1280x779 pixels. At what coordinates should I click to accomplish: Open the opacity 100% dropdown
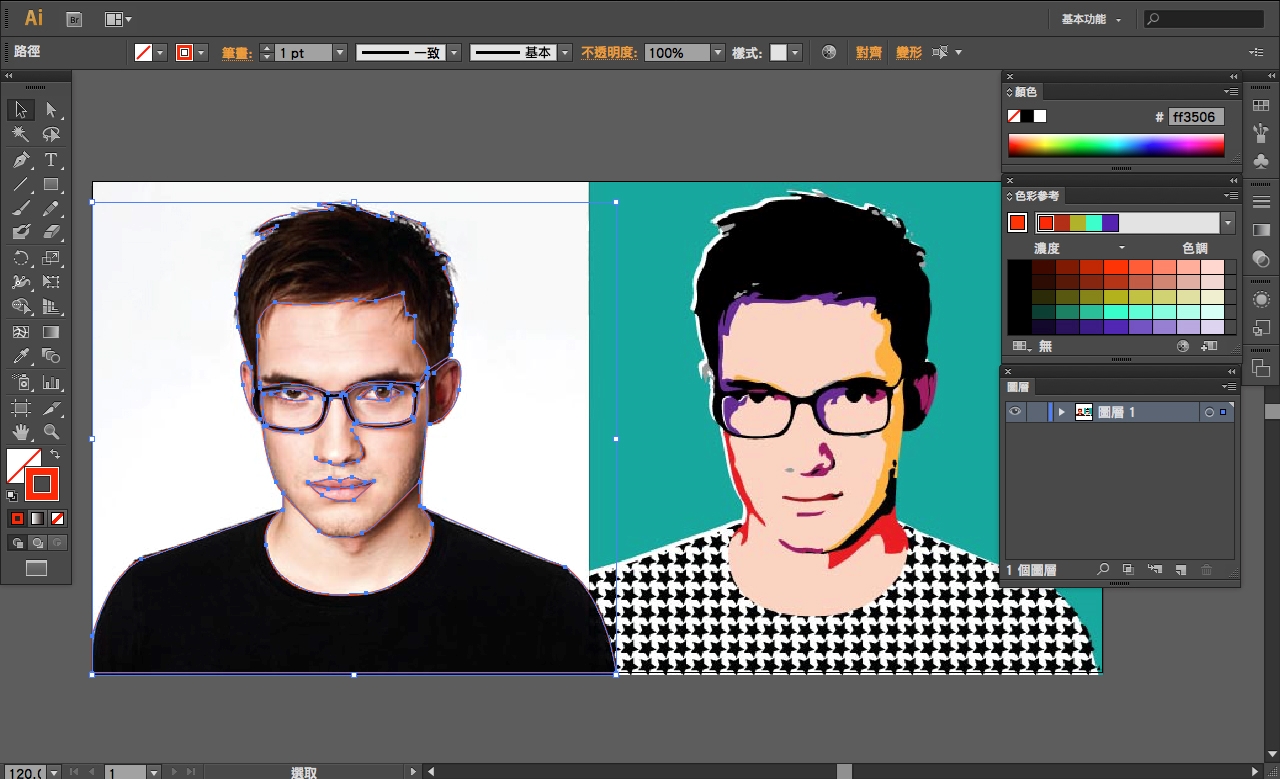click(717, 53)
